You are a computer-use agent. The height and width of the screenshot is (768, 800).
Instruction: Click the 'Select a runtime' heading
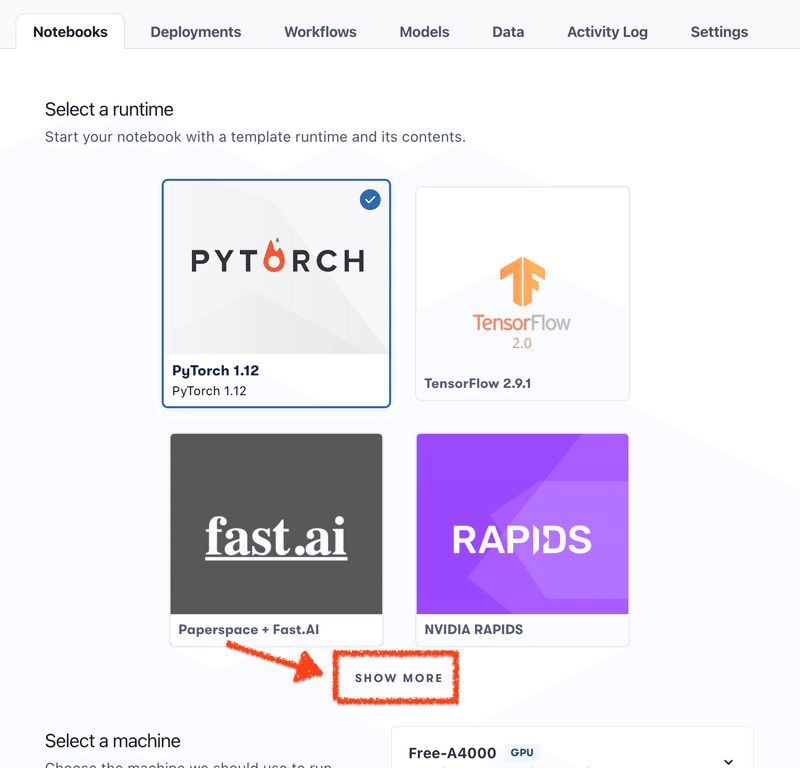pos(109,109)
